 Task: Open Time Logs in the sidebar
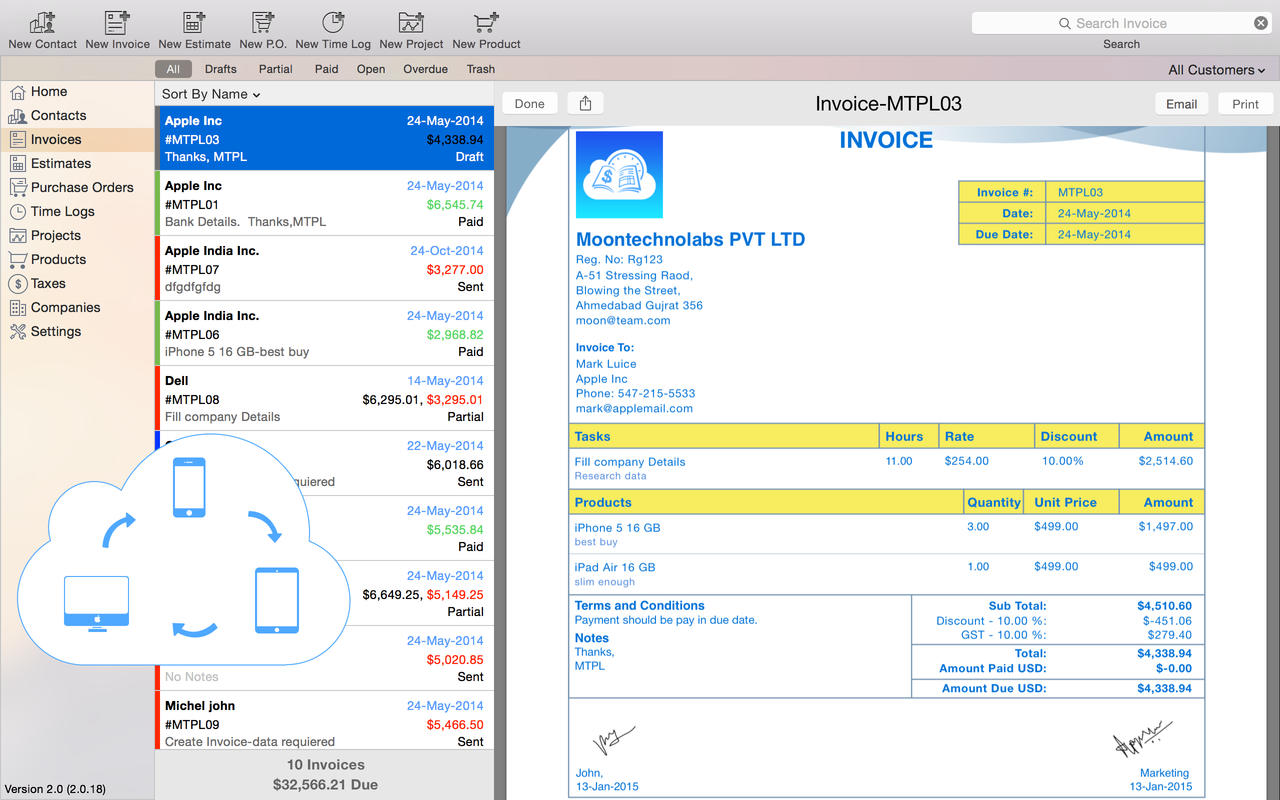[63, 211]
